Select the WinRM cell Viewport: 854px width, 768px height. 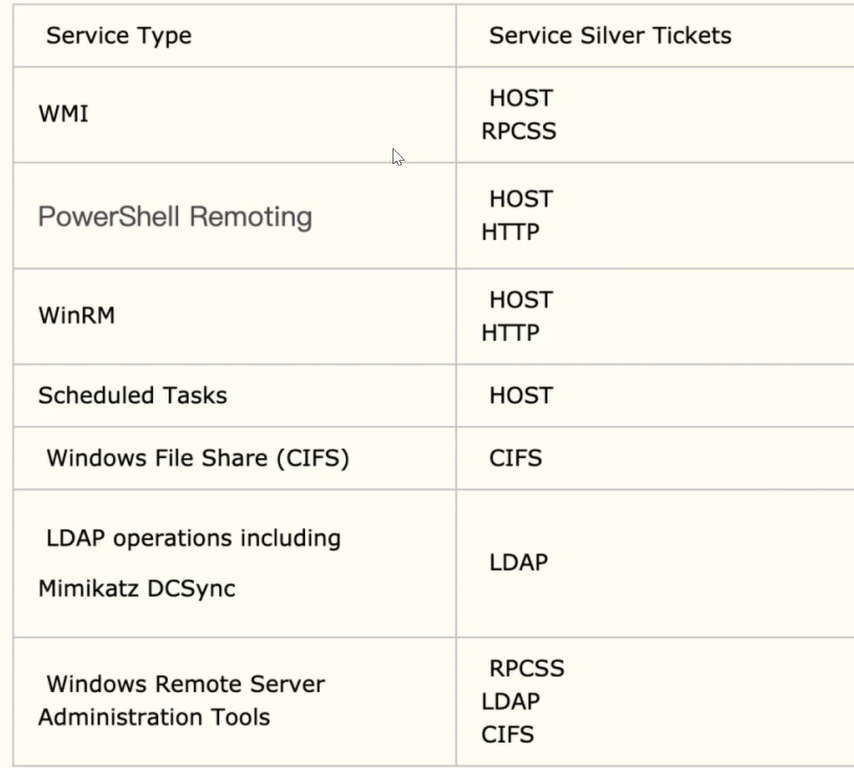pyautogui.click(x=76, y=315)
